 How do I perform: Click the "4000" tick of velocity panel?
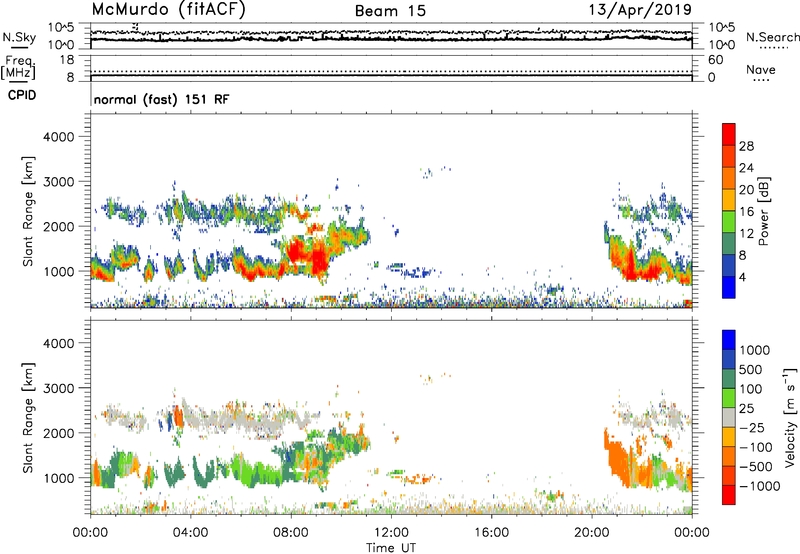58,343
